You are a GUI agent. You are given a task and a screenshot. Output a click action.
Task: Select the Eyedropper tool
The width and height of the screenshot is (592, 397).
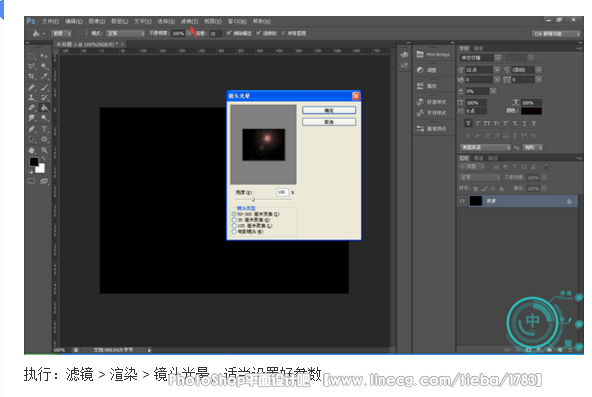point(45,77)
